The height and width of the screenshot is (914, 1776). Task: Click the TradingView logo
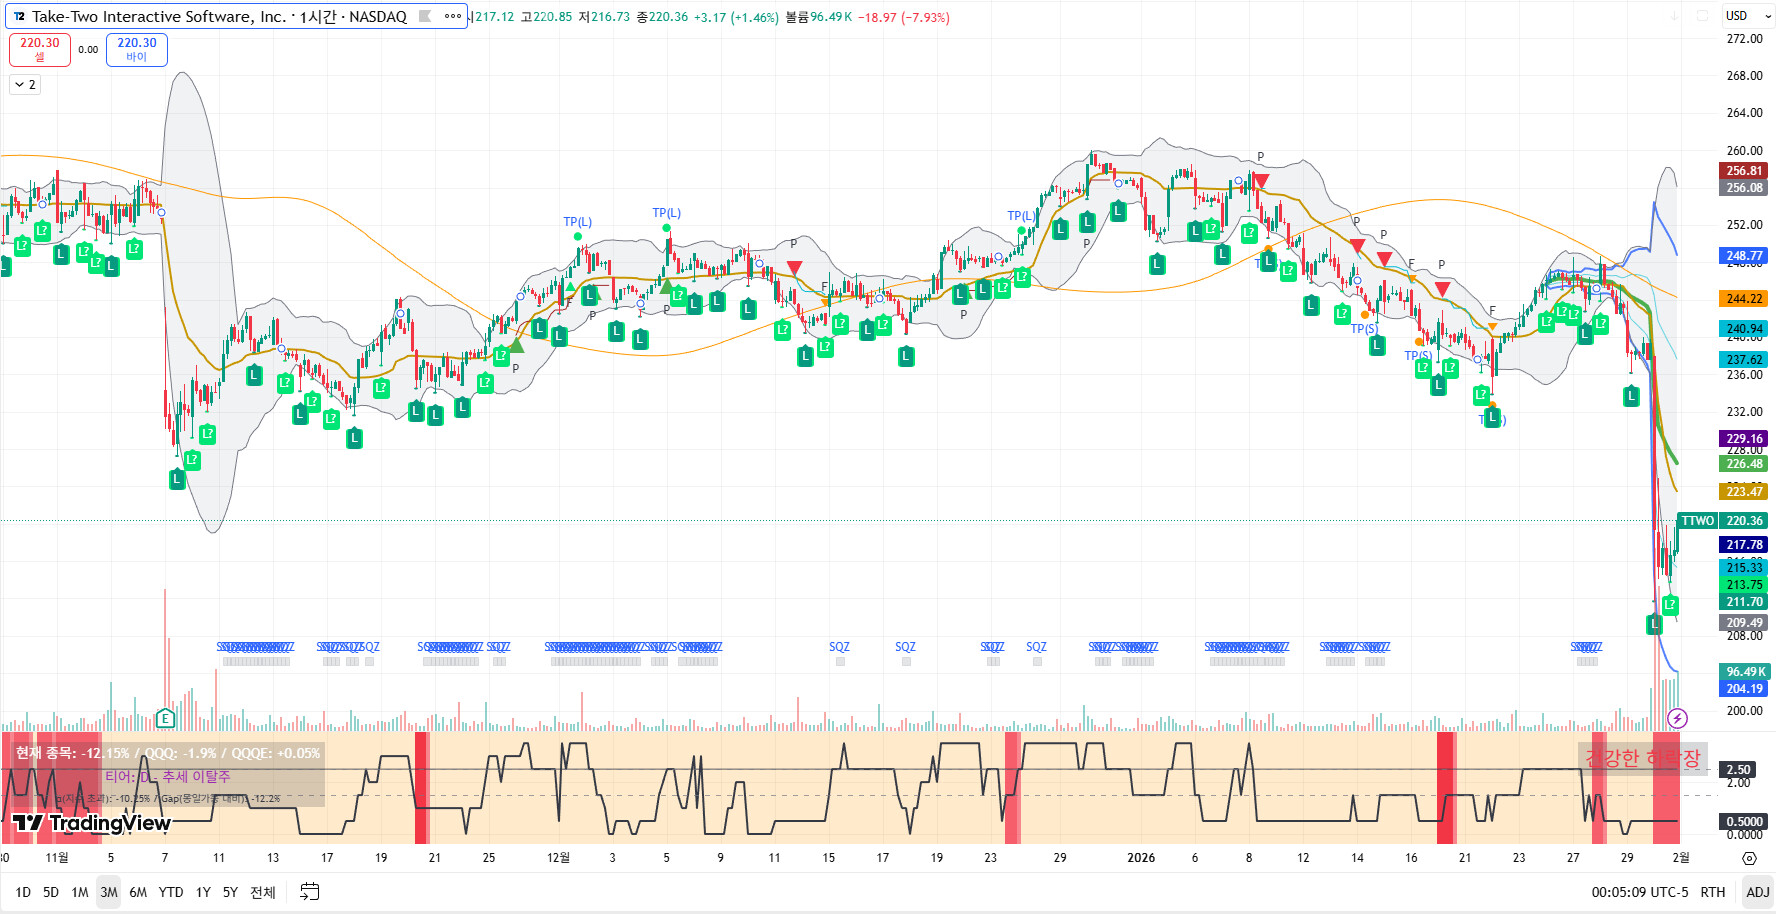click(x=92, y=823)
